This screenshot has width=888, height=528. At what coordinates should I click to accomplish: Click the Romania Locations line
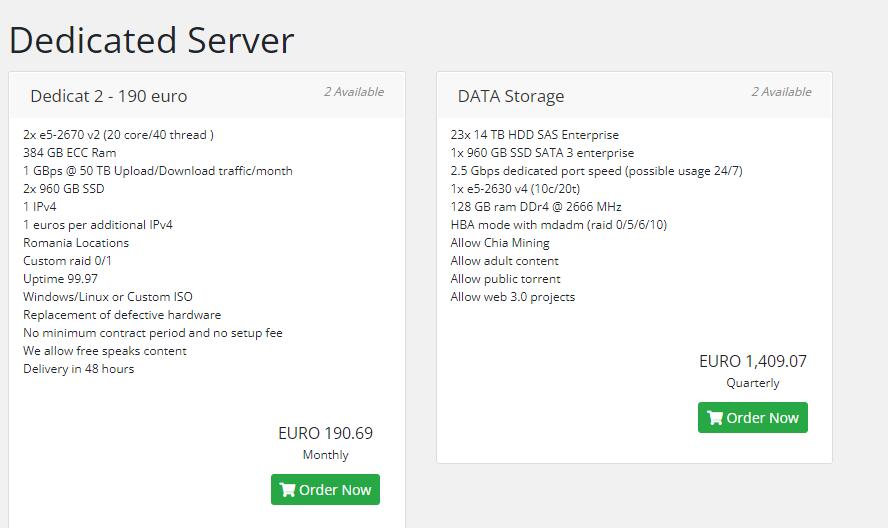(76, 243)
